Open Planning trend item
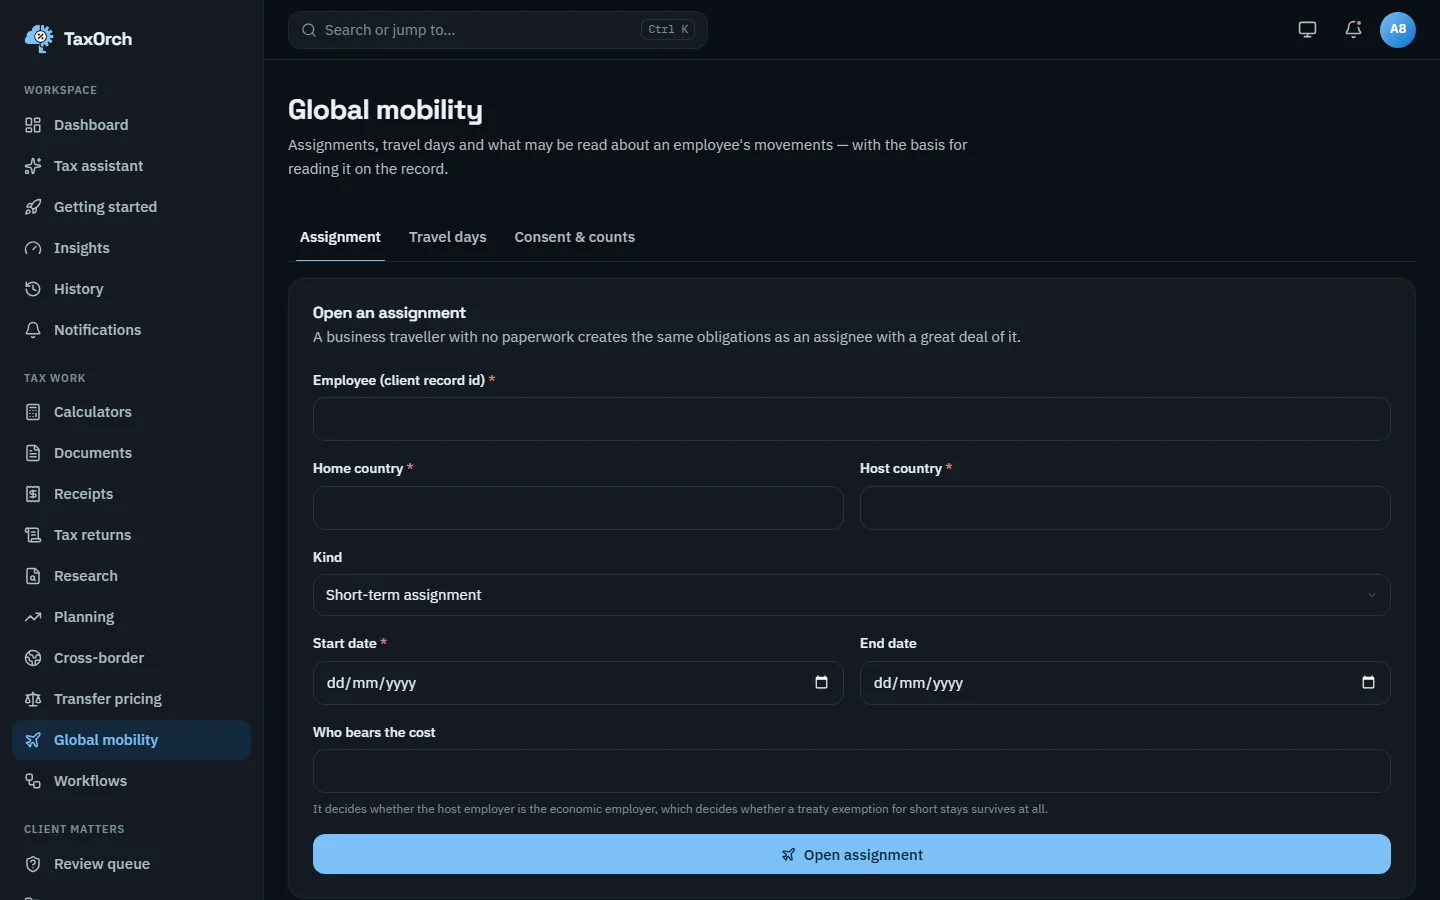 coord(131,617)
